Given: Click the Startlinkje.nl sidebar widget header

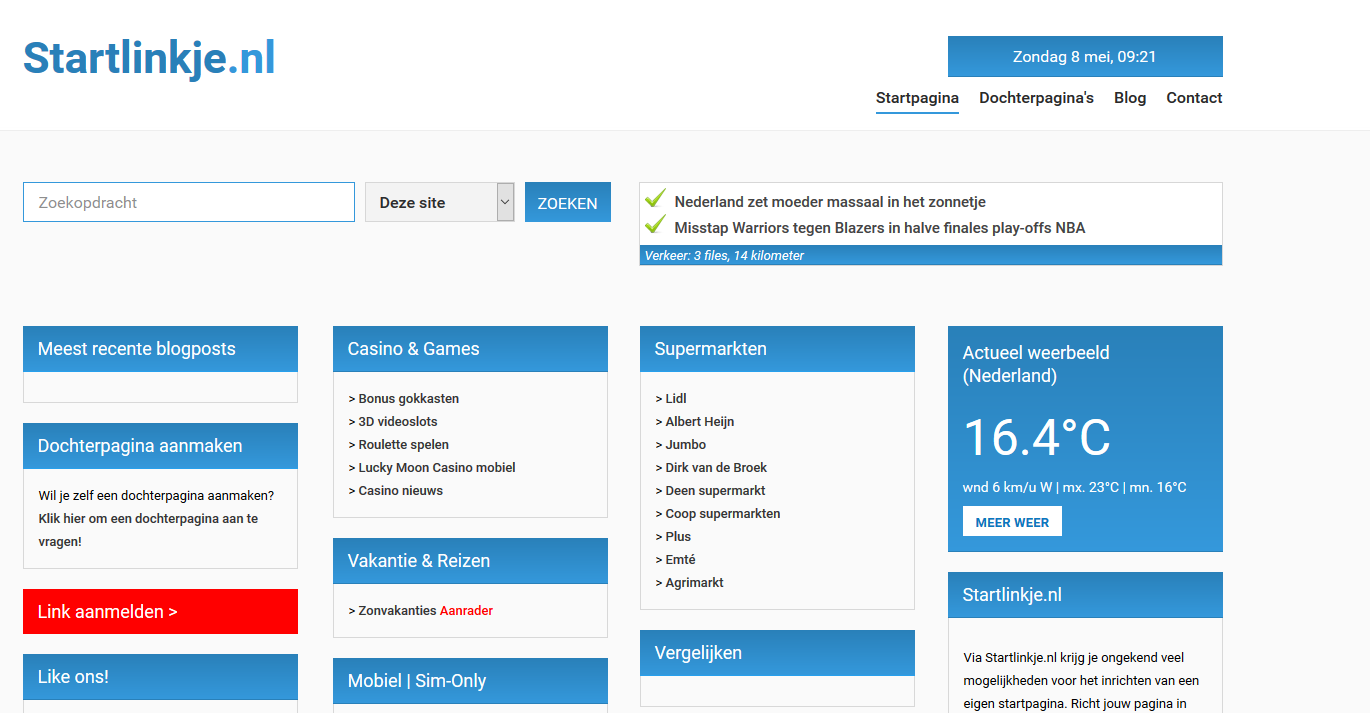Looking at the screenshot, I should point(1085,595).
